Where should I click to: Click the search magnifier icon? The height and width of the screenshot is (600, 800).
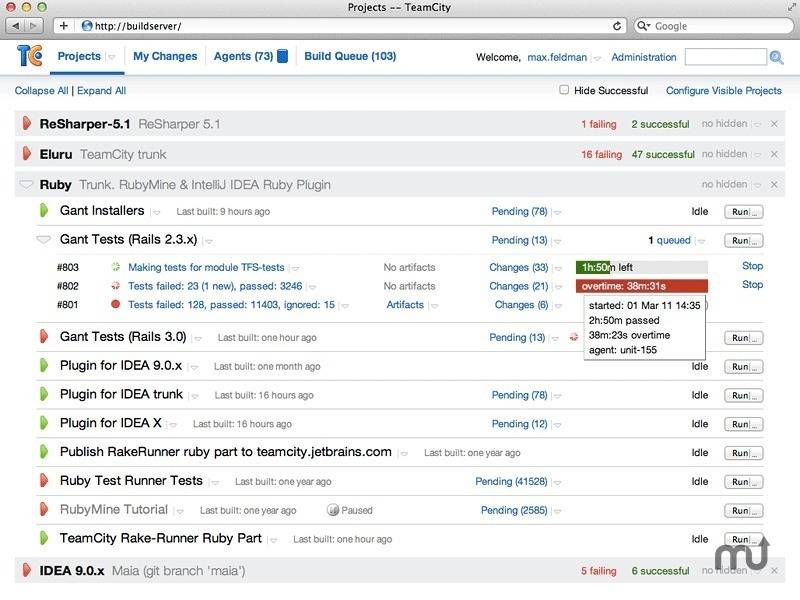[x=776, y=57]
